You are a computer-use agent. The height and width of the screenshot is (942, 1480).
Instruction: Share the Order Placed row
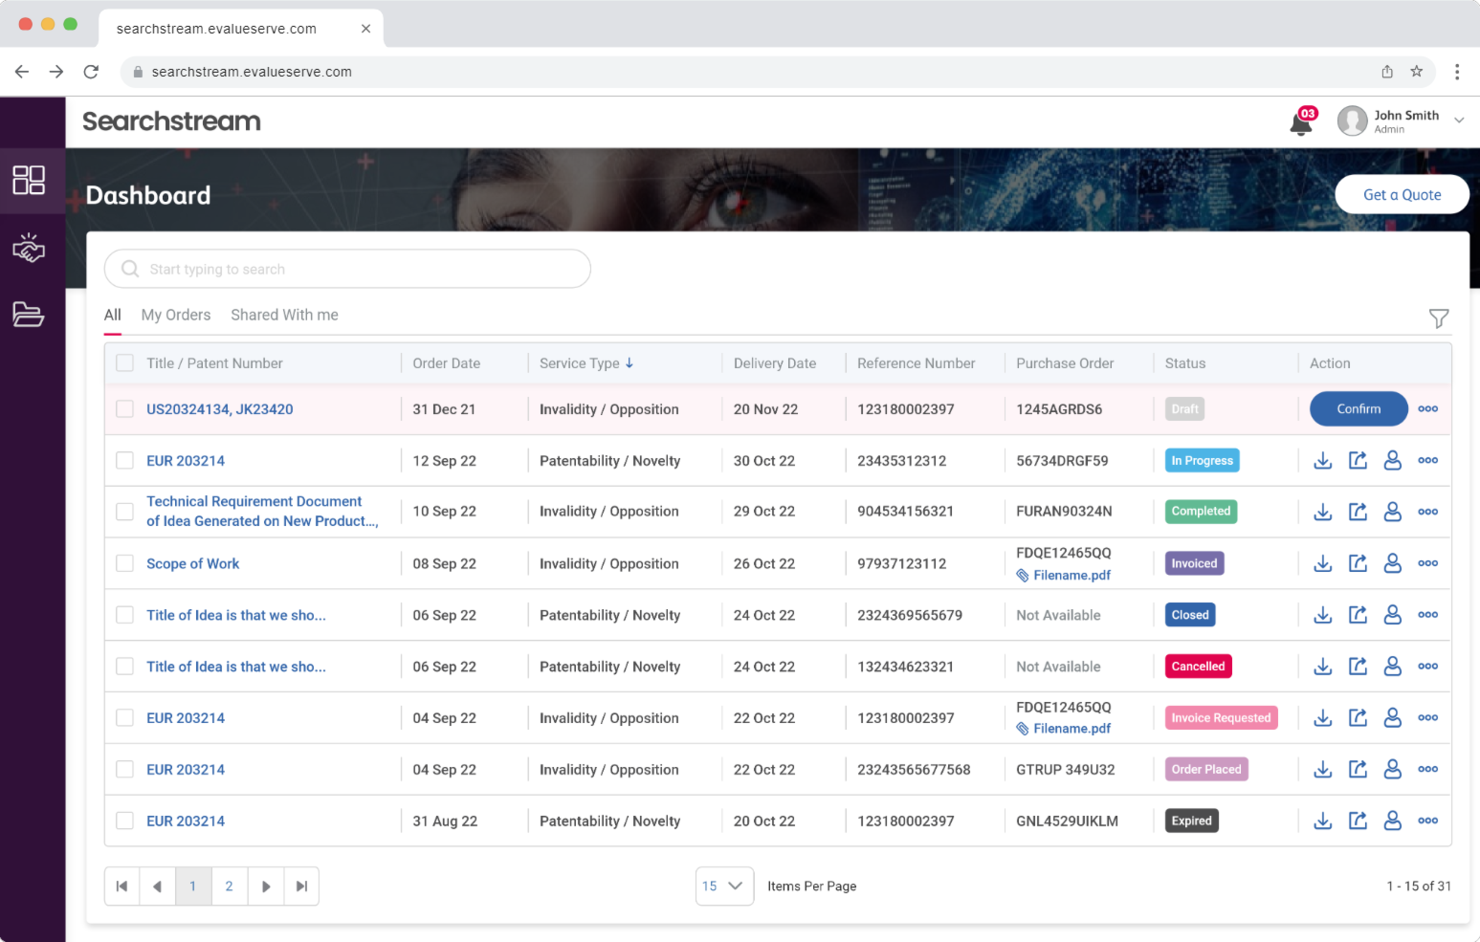[1357, 769]
